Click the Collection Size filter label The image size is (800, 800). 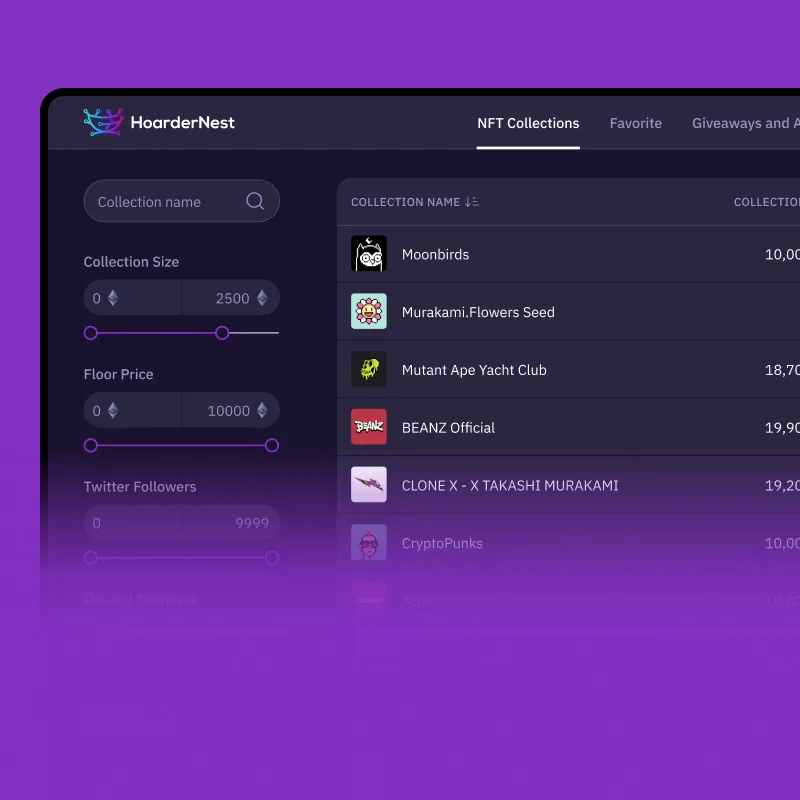click(x=131, y=262)
